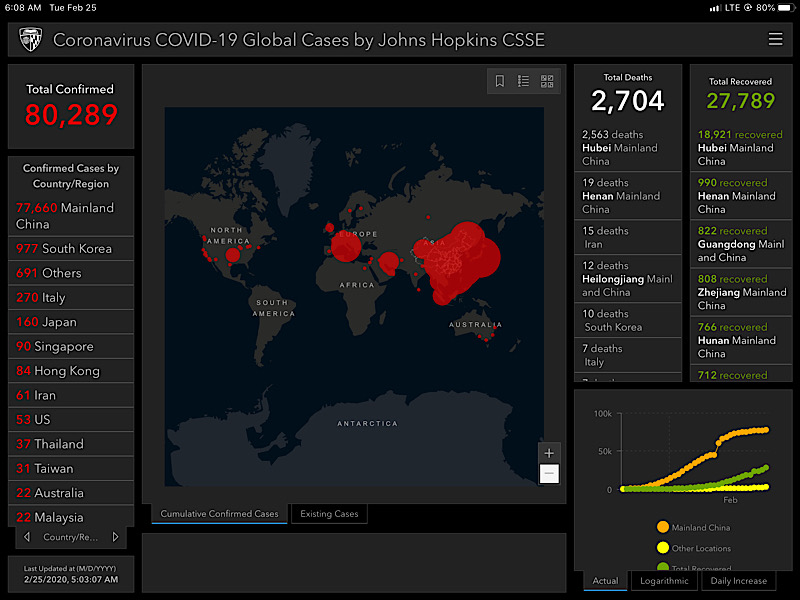Click the red circle over the United States

point(233,255)
